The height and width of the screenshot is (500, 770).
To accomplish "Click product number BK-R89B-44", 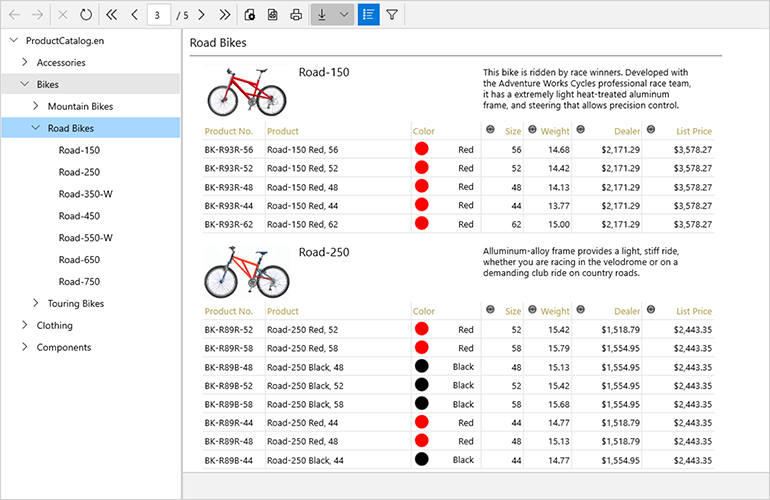I will pos(229,461).
